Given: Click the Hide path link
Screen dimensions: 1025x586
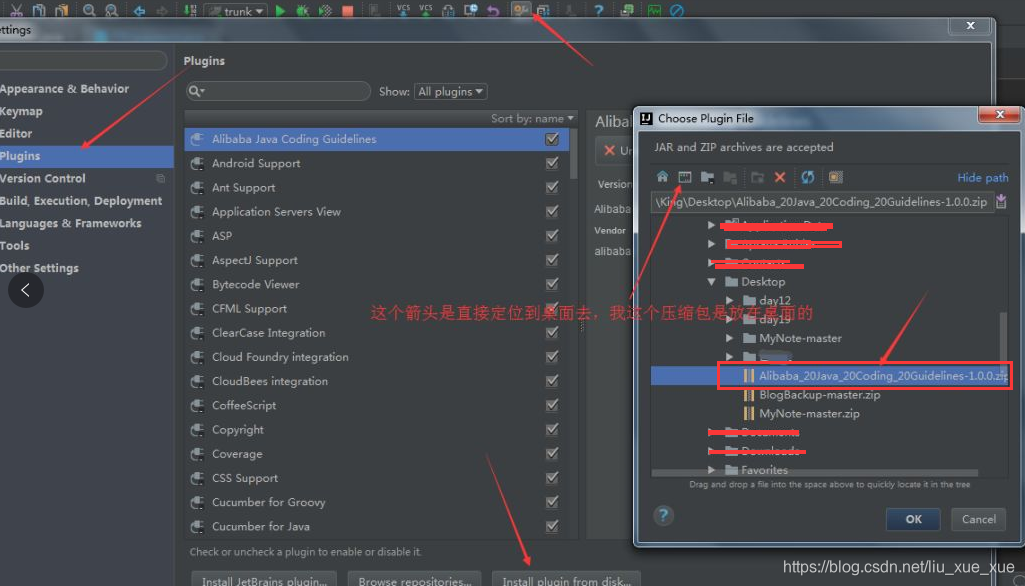Looking at the screenshot, I should [983, 177].
